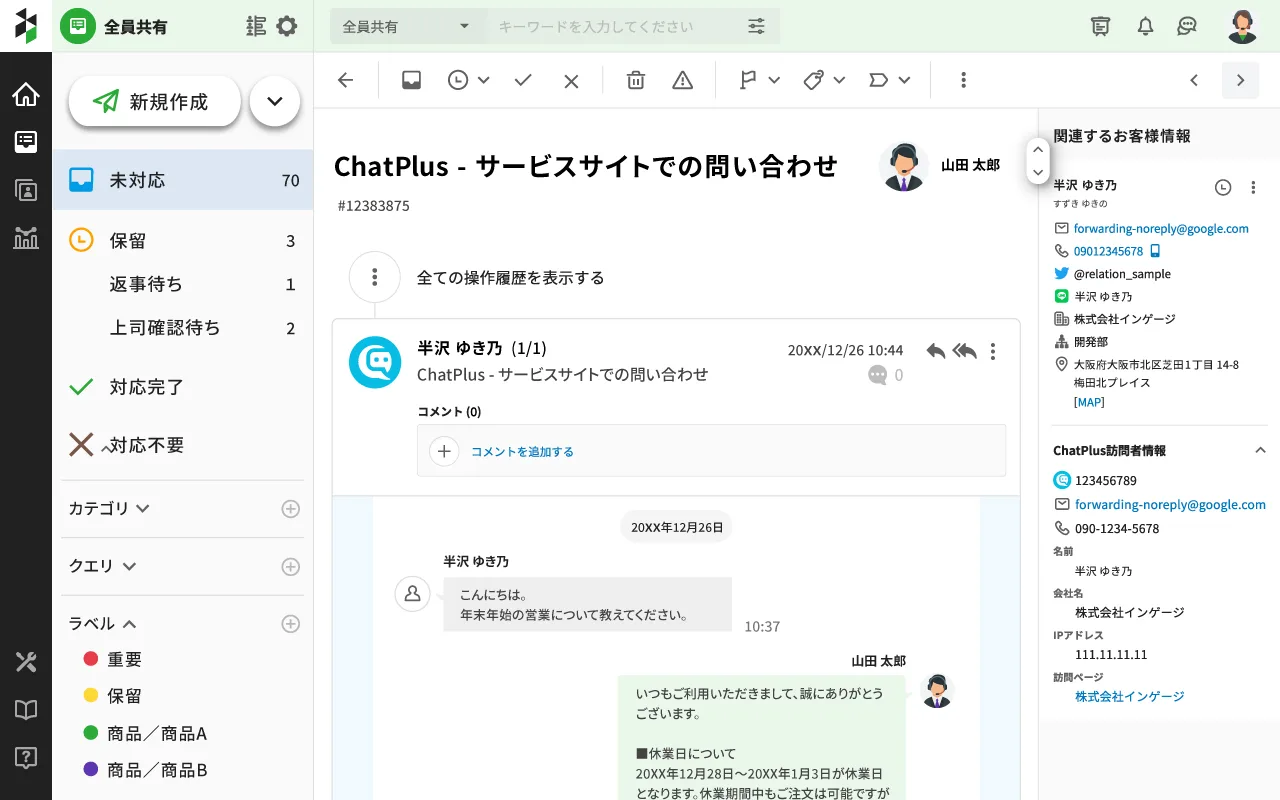Add a new category with plus icon
1280x800 pixels.
click(x=290, y=509)
